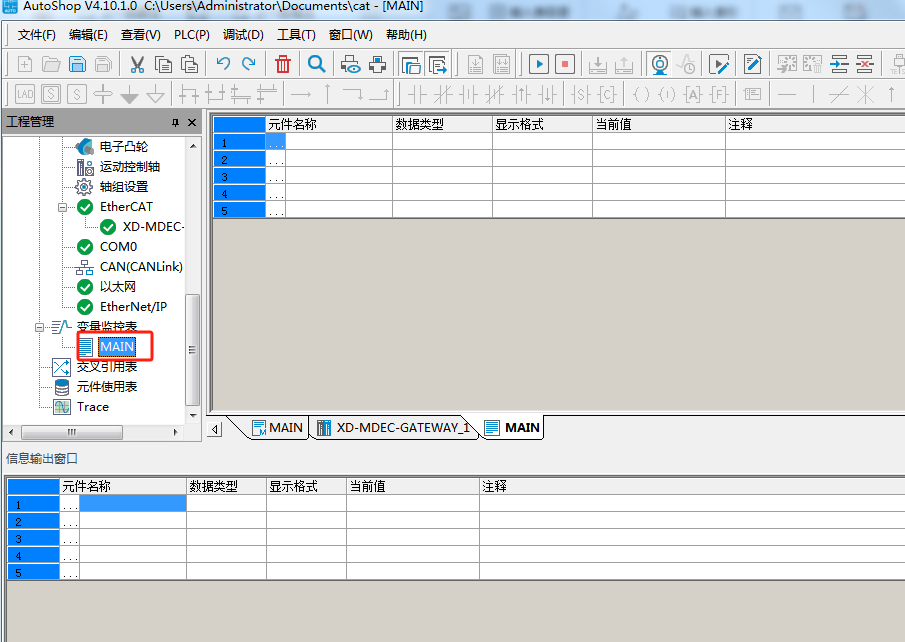The height and width of the screenshot is (642, 905).
Task: Click the upload from PLC icon
Action: click(624, 65)
